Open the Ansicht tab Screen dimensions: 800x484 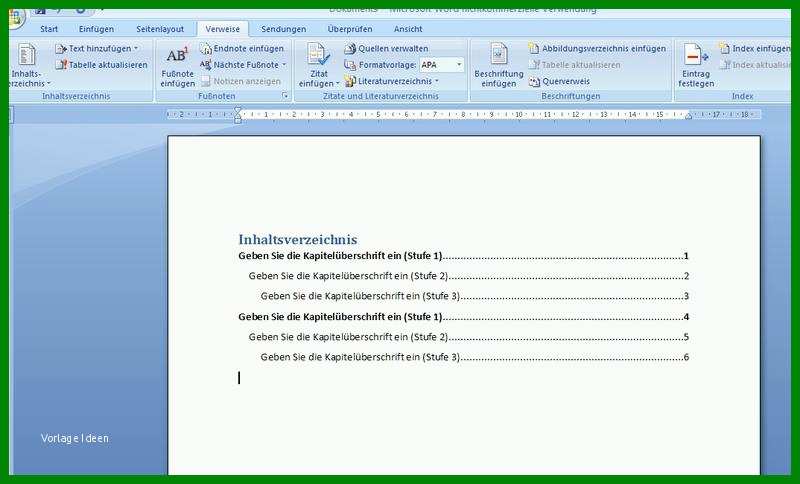coord(408,29)
